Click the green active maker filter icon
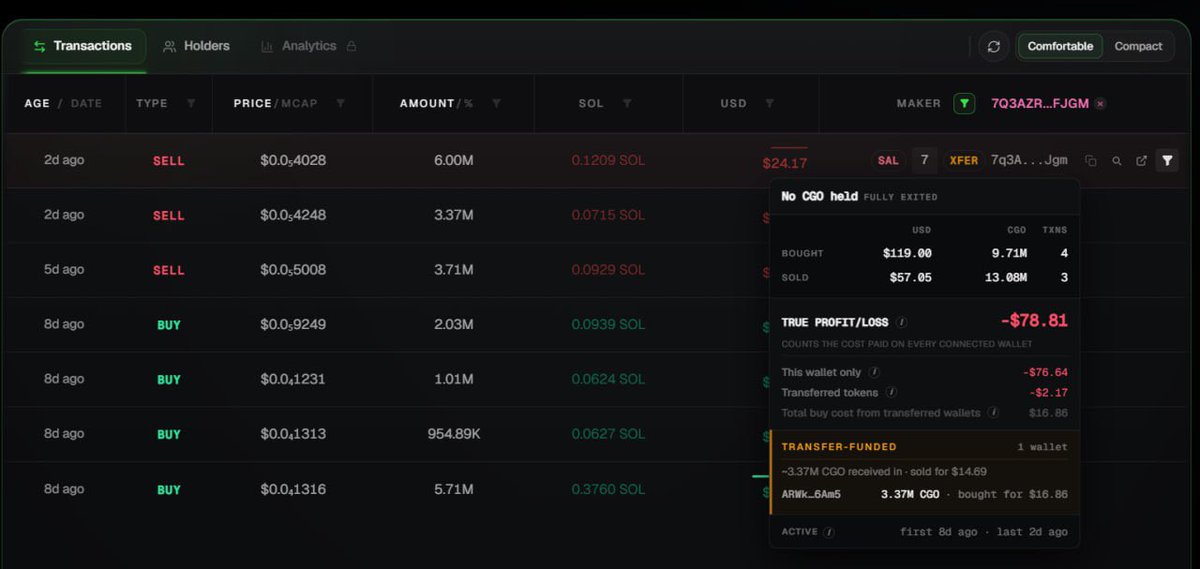This screenshot has height=569, width=1200. click(x=964, y=103)
